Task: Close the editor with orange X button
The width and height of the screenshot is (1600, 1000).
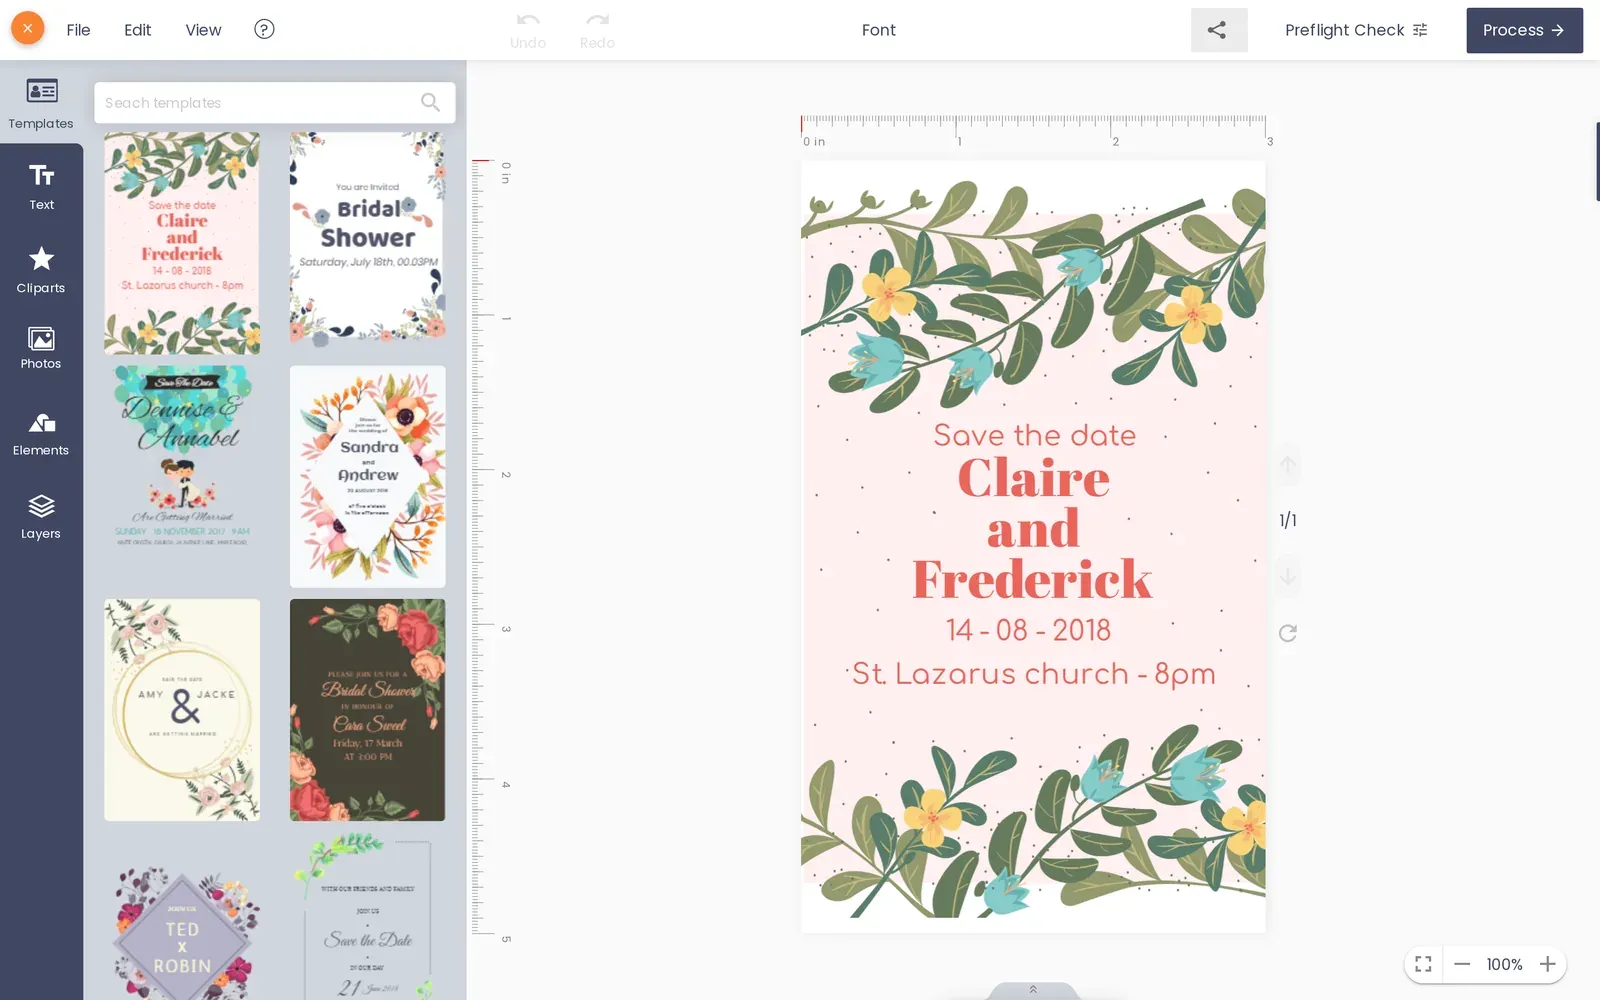Action: (x=28, y=29)
